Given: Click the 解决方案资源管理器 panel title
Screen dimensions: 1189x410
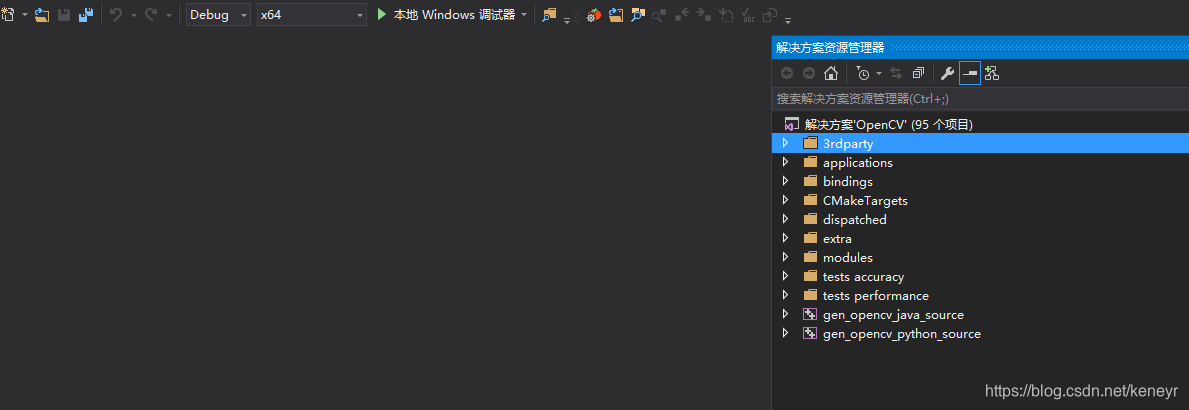Looking at the screenshot, I should (x=830, y=47).
